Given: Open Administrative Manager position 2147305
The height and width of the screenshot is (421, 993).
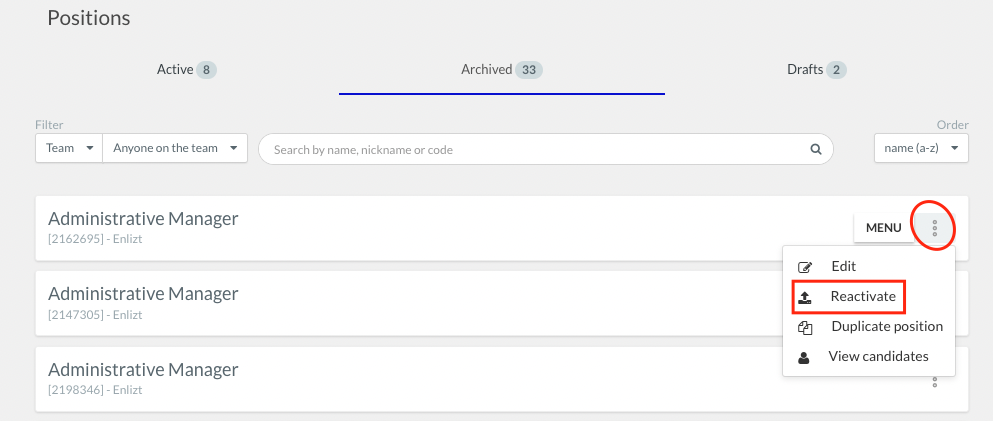Looking at the screenshot, I should (x=143, y=294).
